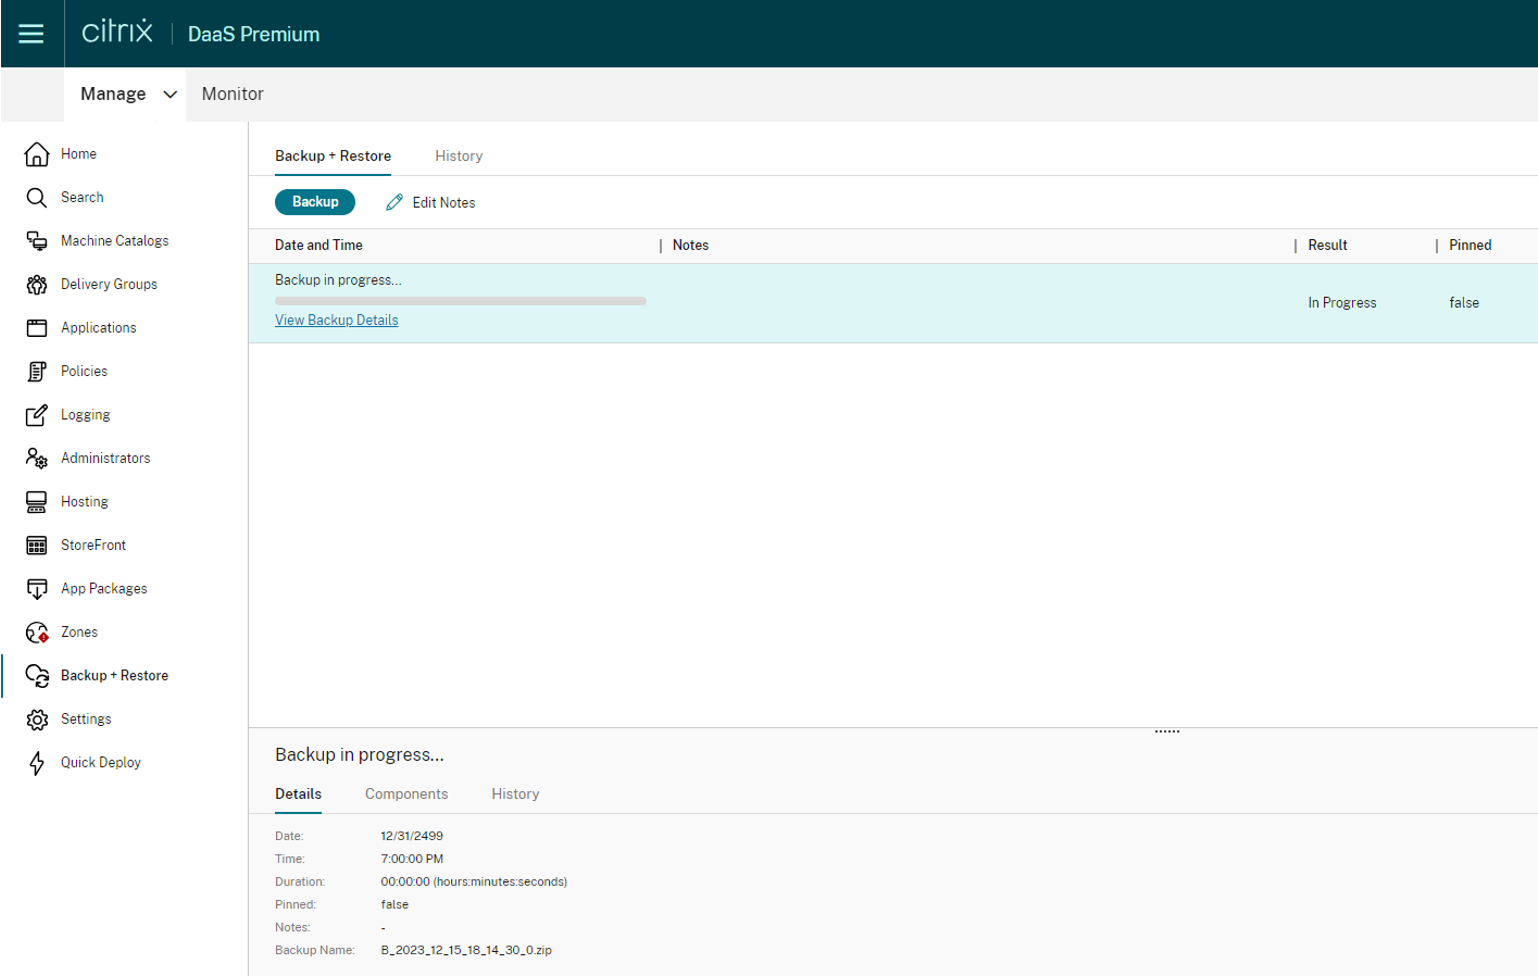
Task: Select the Policies icon
Action: coord(37,371)
